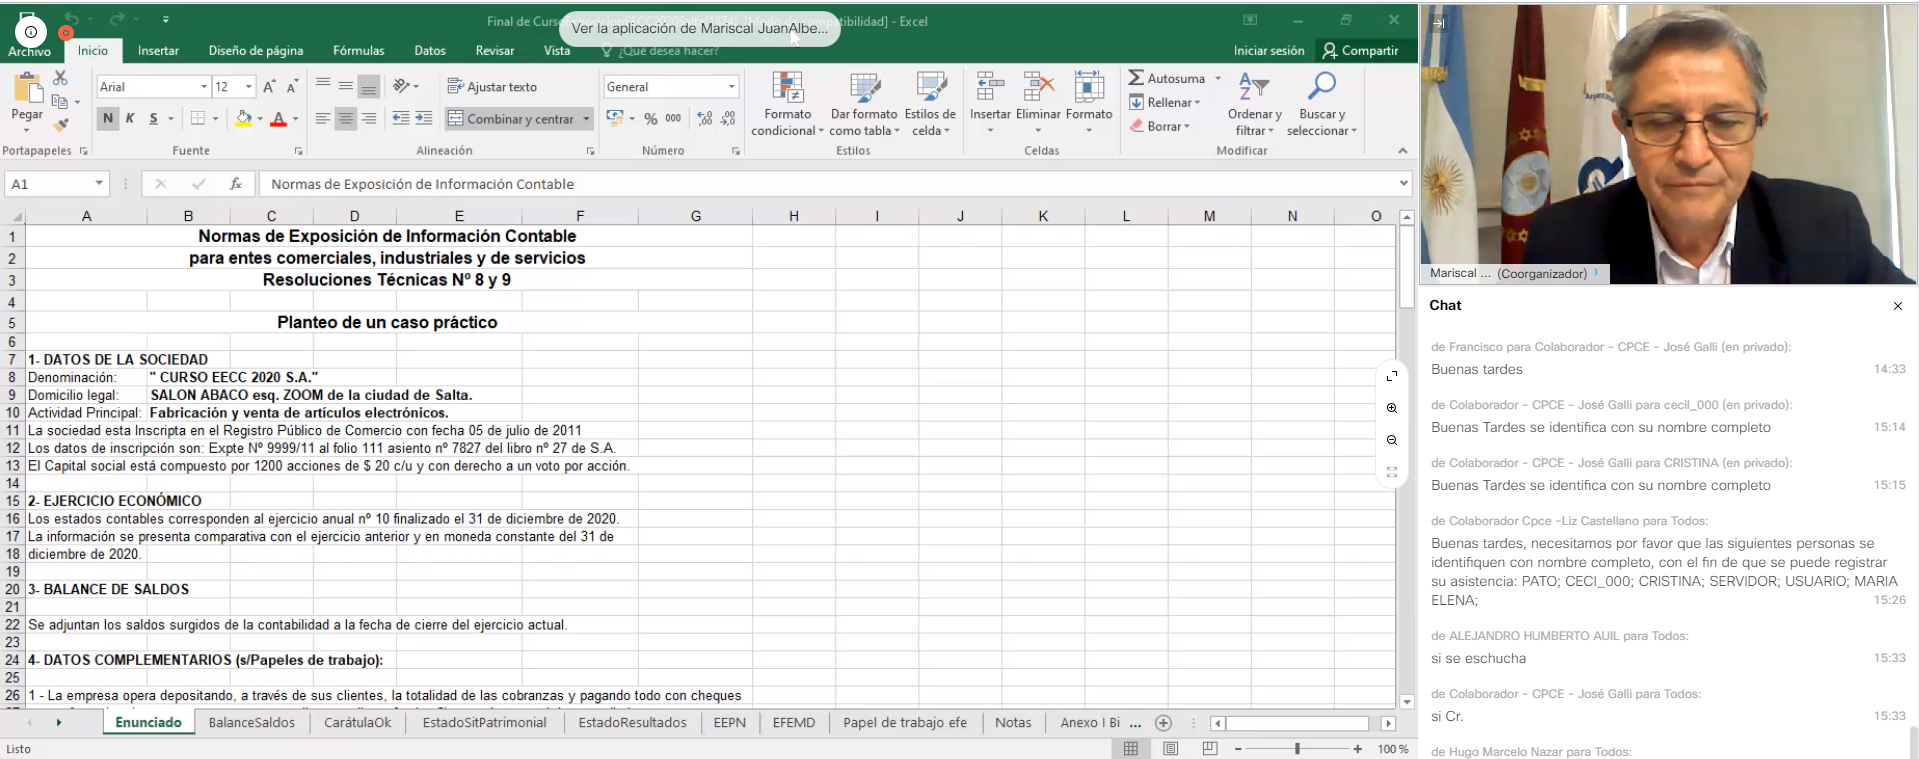Screen dimensions: 1919x759
Task: Open the Borrar clear dropdown
Action: pyautogui.click(x=1161, y=126)
